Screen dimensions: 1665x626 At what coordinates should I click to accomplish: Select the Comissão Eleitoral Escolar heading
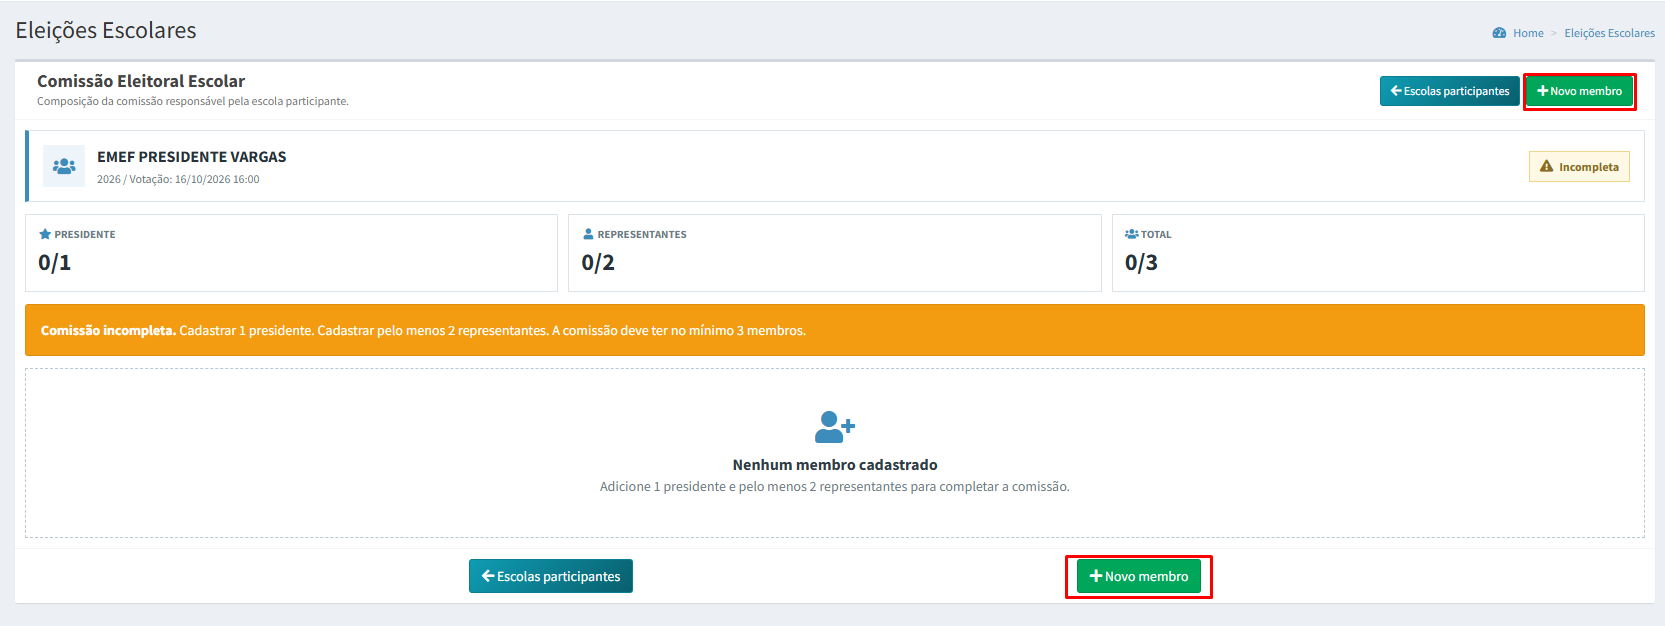pos(141,81)
